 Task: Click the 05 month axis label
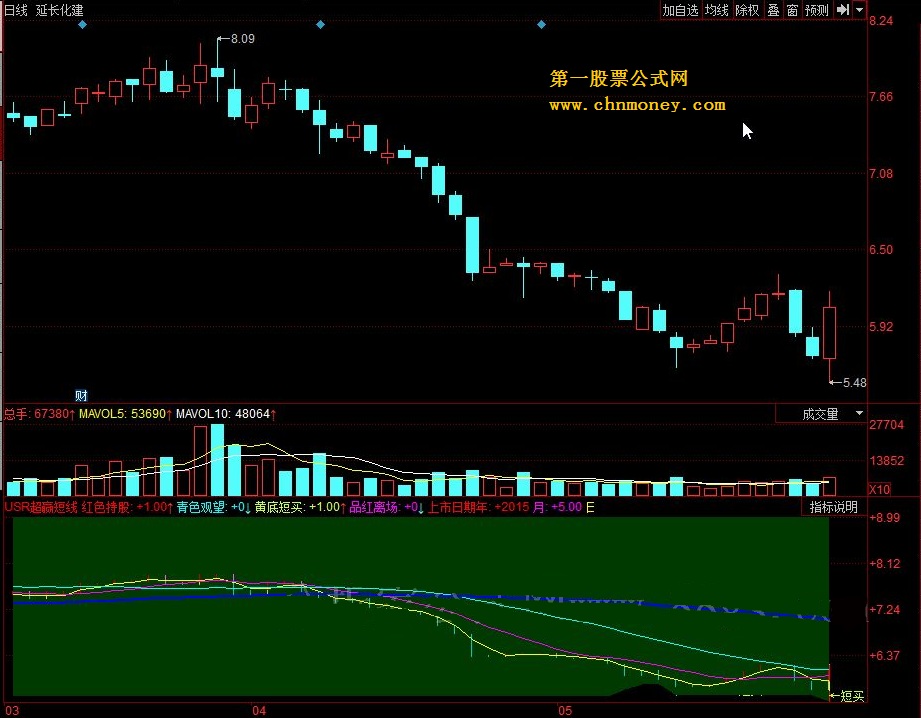[x=564, y=710]
